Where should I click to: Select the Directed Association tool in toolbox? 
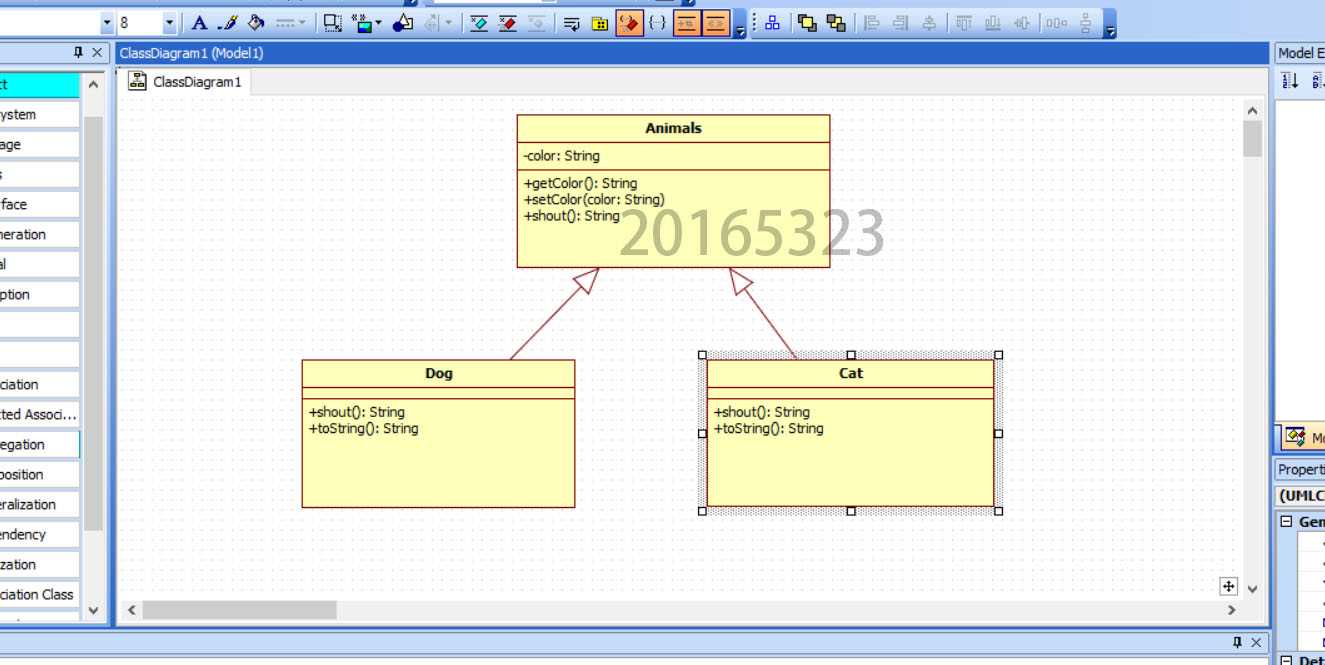[x=39, y=415]
